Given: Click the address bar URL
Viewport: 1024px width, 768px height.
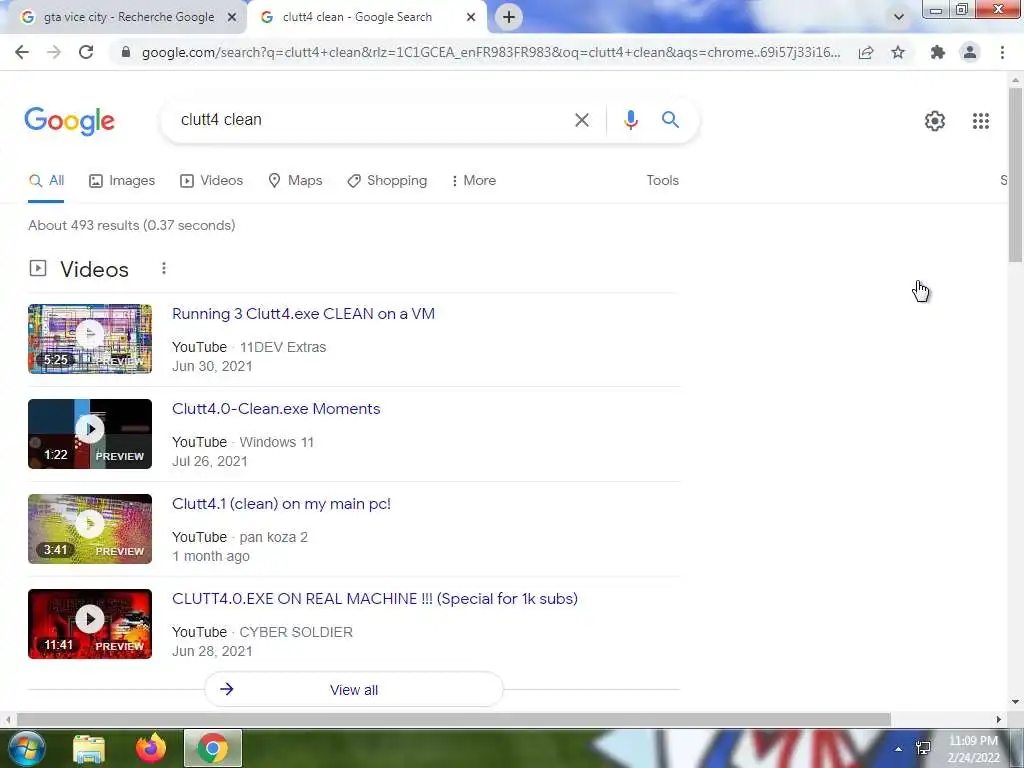Looking at the screenshot, I should (x=490, y=52).
